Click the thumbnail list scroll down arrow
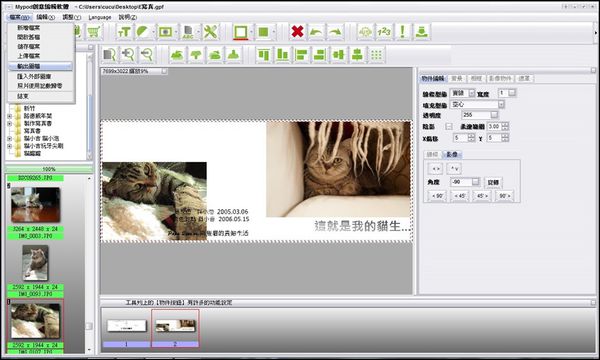600x360 pixels. (90, 350)
